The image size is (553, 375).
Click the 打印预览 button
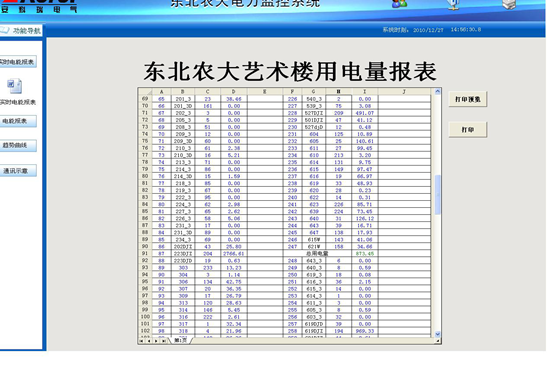click(x=468, y=99)
